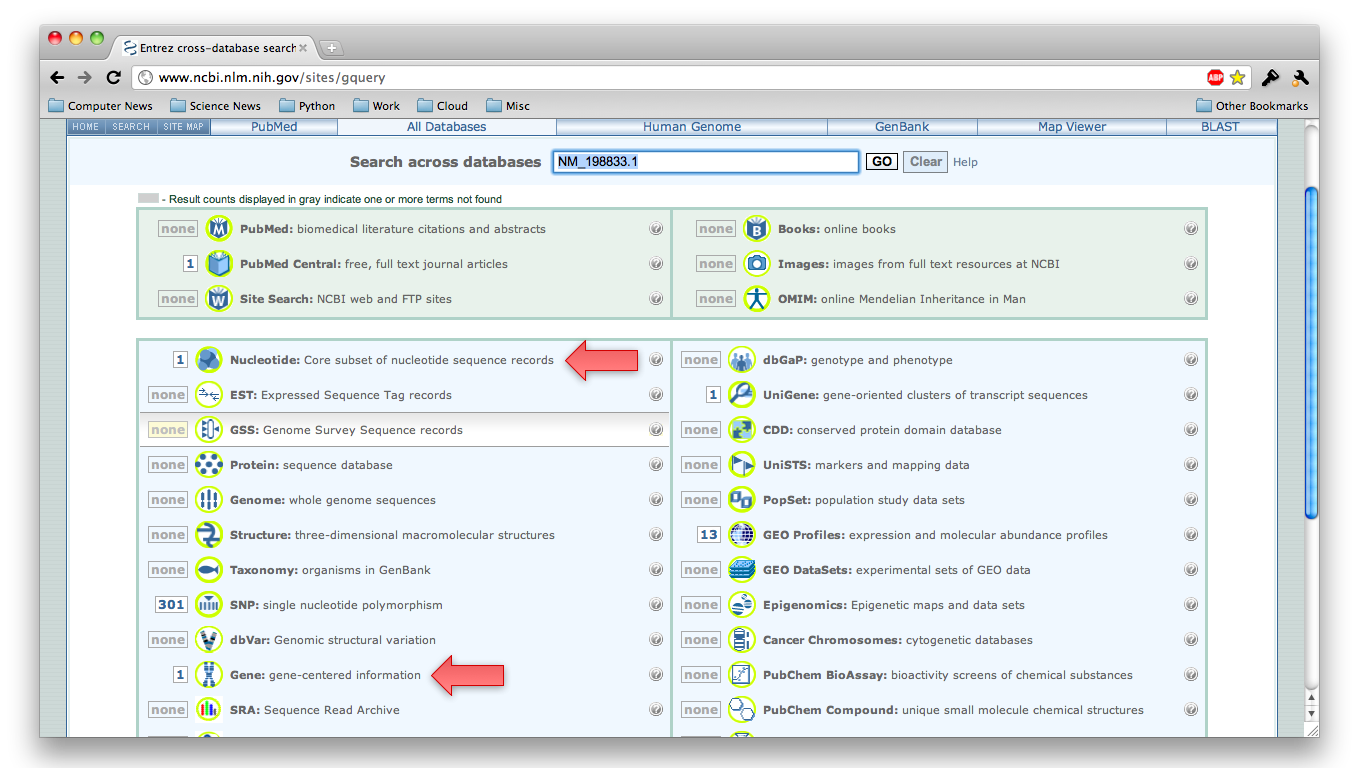Image resolution: width=1359 pixels, height=768 pixels.
Task: Show help for the Nucleotide row
Action: [656, 360]
